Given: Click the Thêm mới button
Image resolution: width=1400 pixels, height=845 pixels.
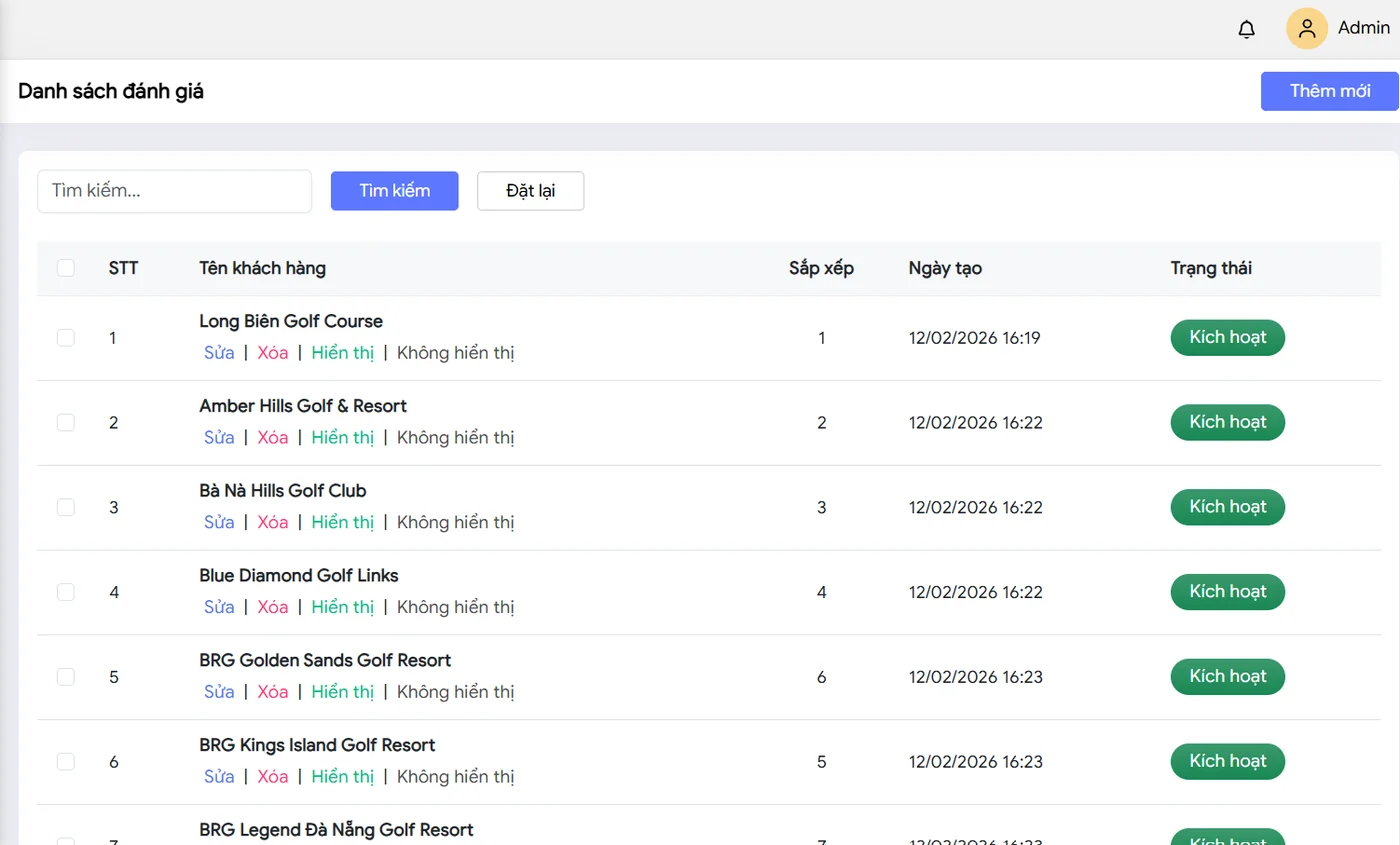Looking at the screenshot, I should click(x=1329, y=91).
